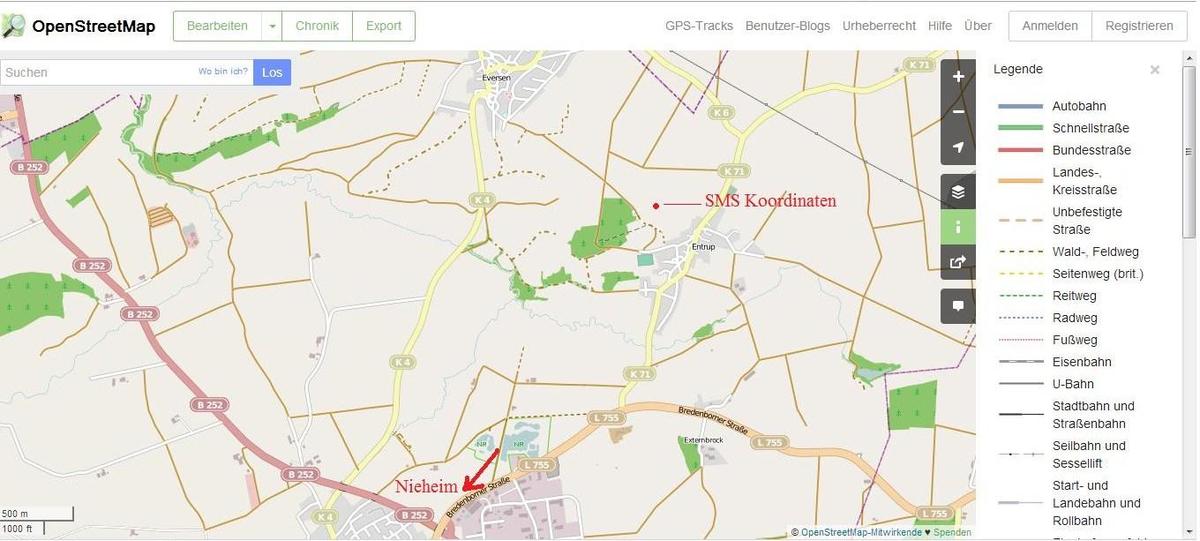Open the Über page
1200x541 pixels.
(978, 26)
